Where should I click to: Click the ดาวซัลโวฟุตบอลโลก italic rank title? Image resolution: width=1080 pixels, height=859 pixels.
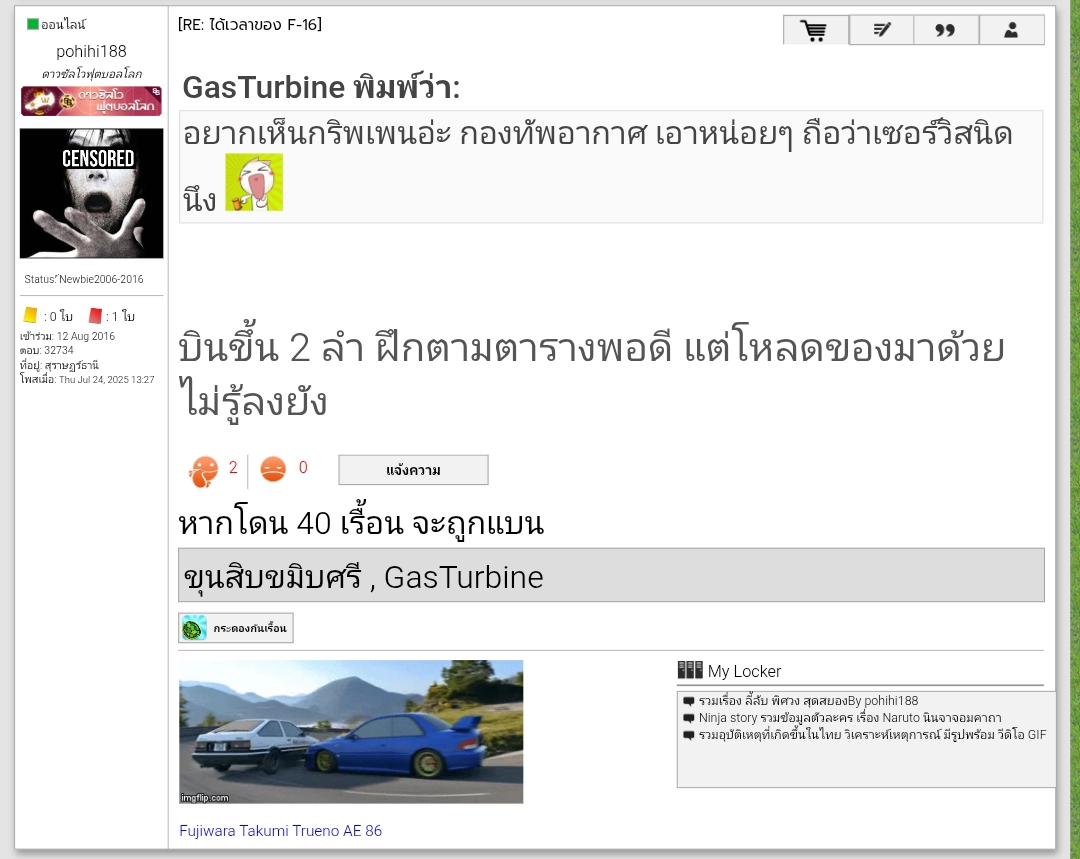pos(92,74)
